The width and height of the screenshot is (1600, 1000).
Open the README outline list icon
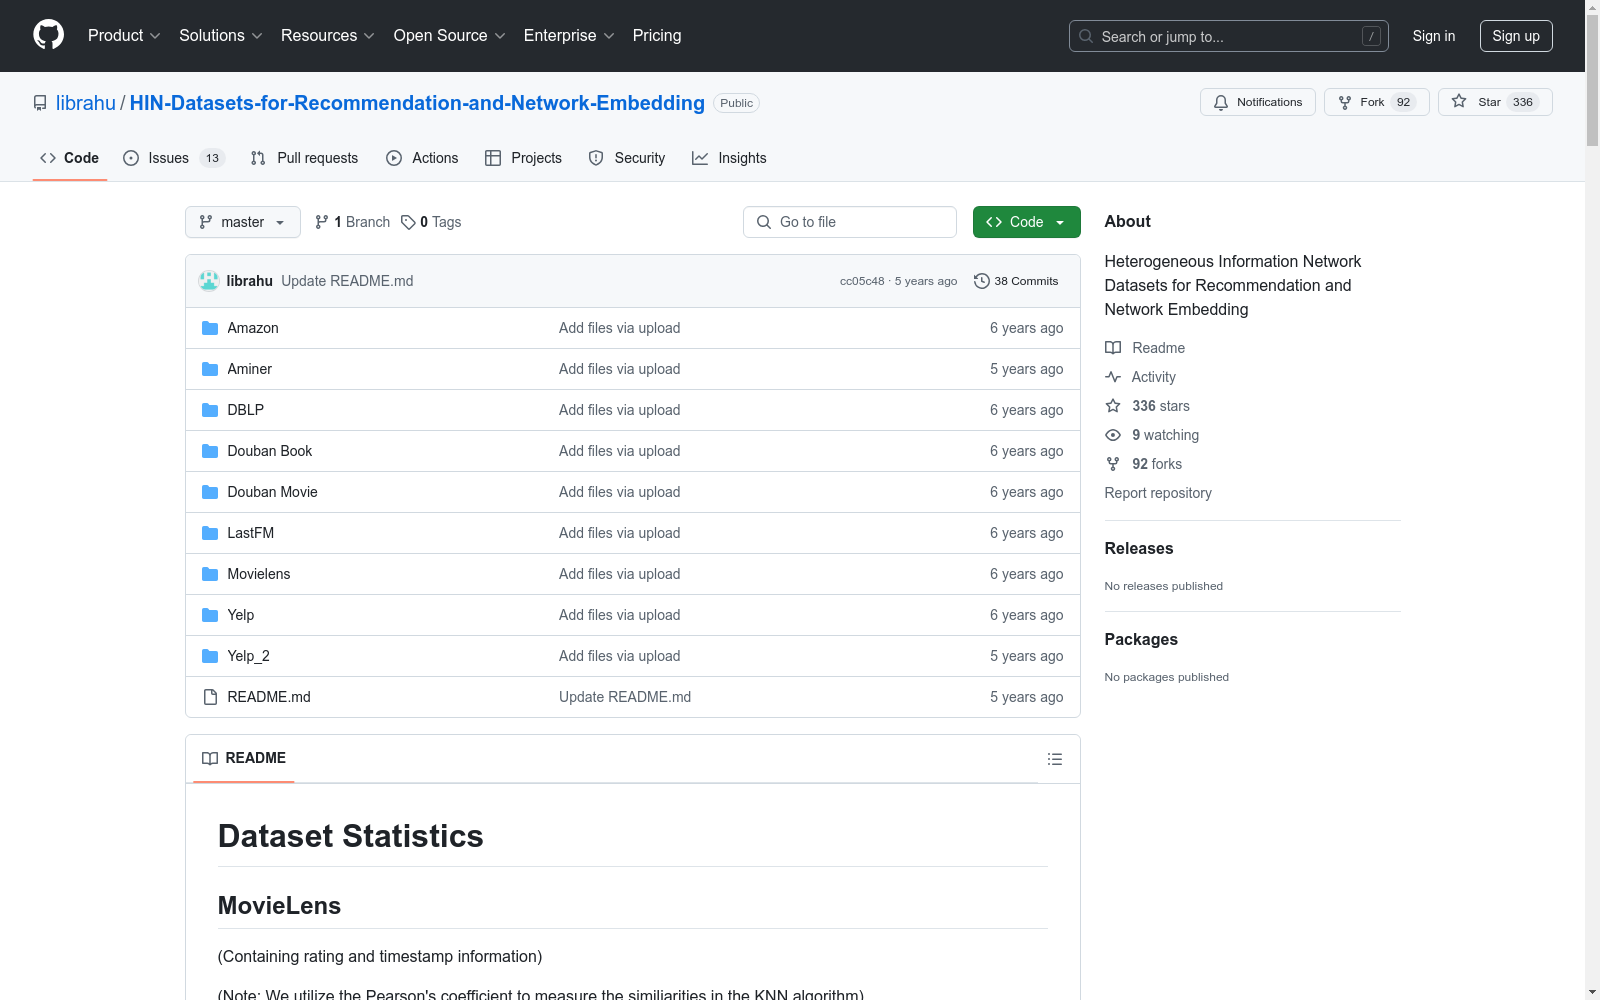pyautogui.click(x=1054, y=759)
